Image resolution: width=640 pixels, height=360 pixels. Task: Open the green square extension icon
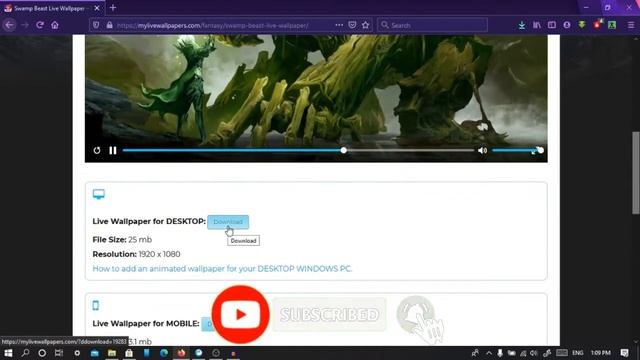612,25
